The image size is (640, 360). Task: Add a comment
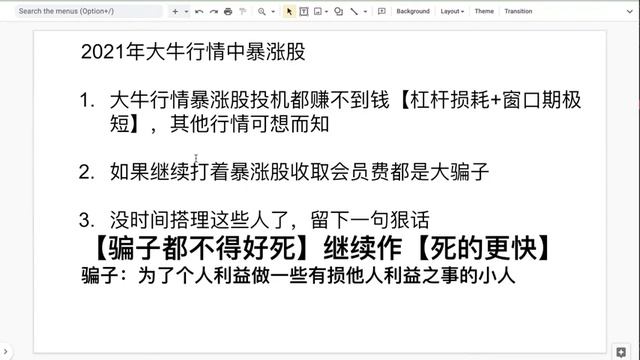pos(382,11)
